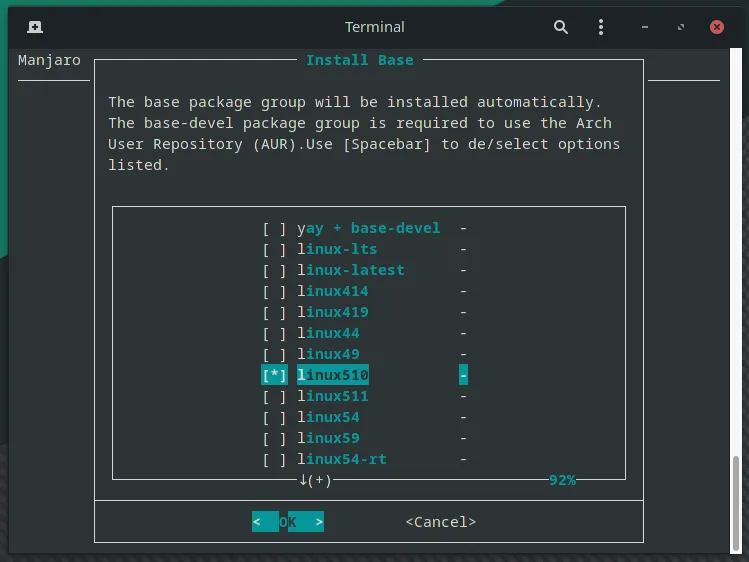Select the linux419 kernel entry
The image size is (749, 562).
pyautogui.click(x=333, y=312)
